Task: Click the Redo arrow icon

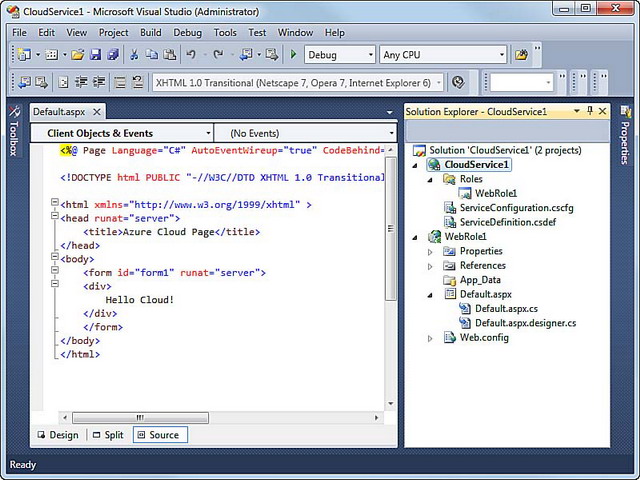Action: [218, 55]
